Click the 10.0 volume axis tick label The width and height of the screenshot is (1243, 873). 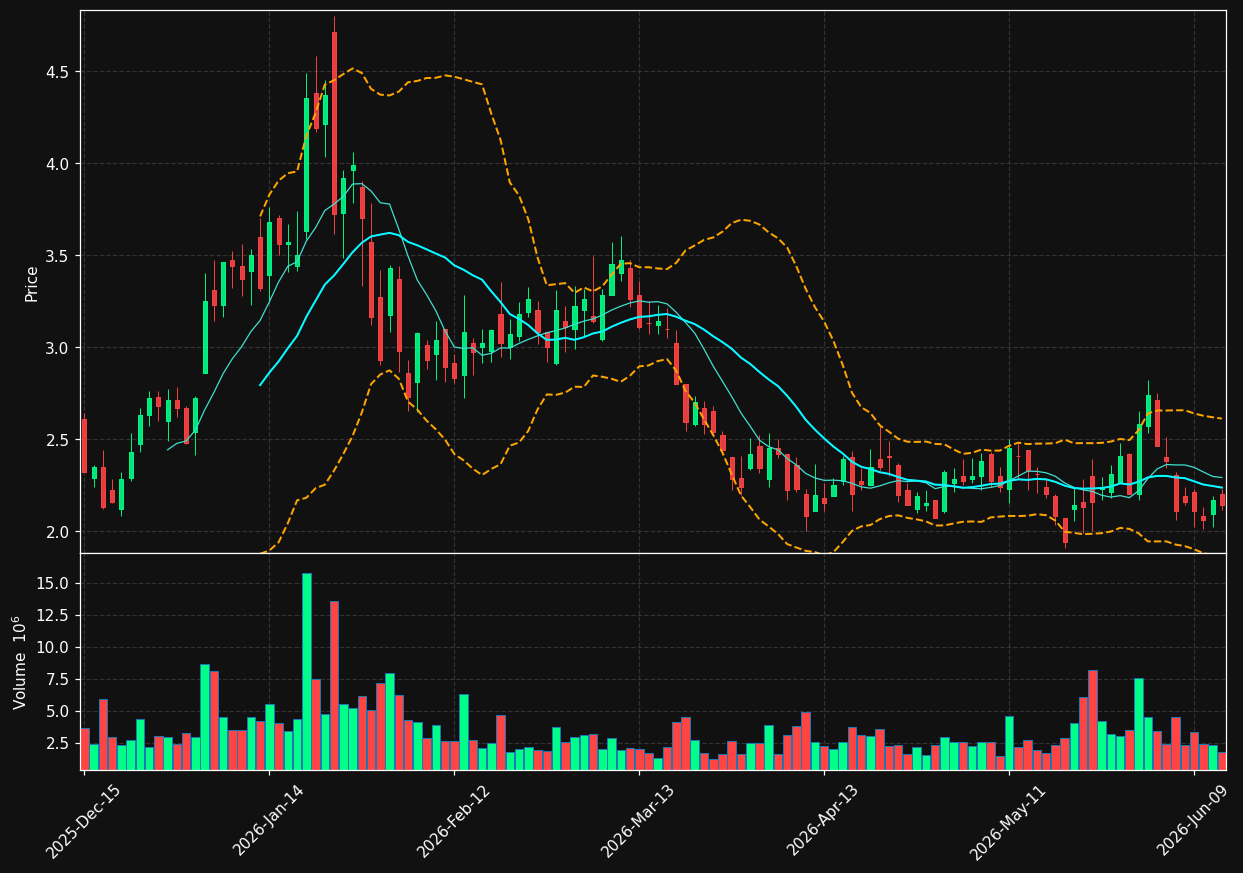[54, 647]
